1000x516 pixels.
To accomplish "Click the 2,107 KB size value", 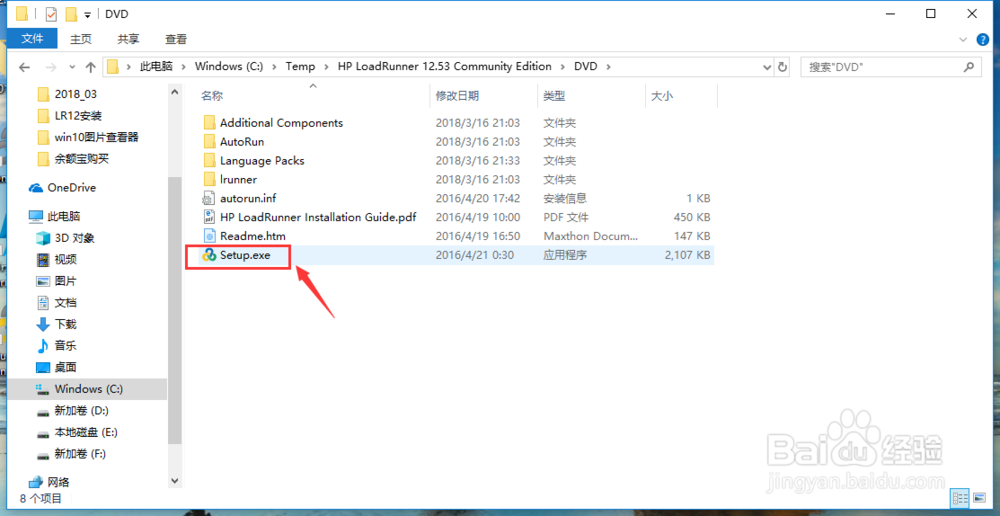I will [687, 255].
